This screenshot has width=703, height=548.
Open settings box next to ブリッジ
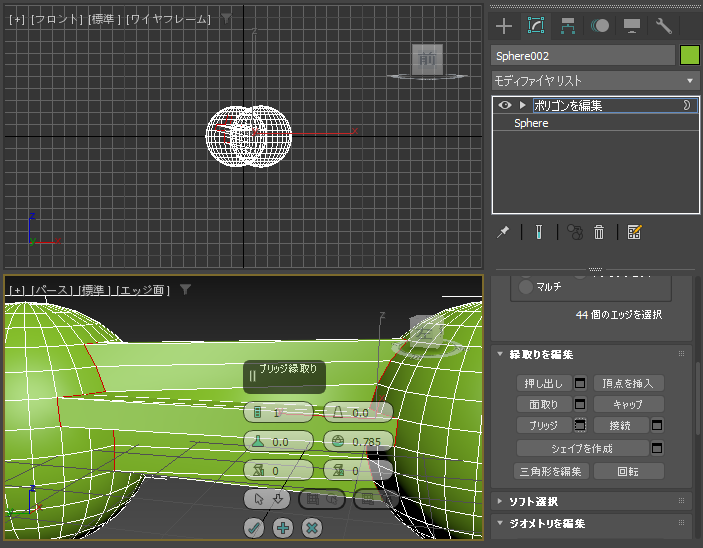coord(580,425)
